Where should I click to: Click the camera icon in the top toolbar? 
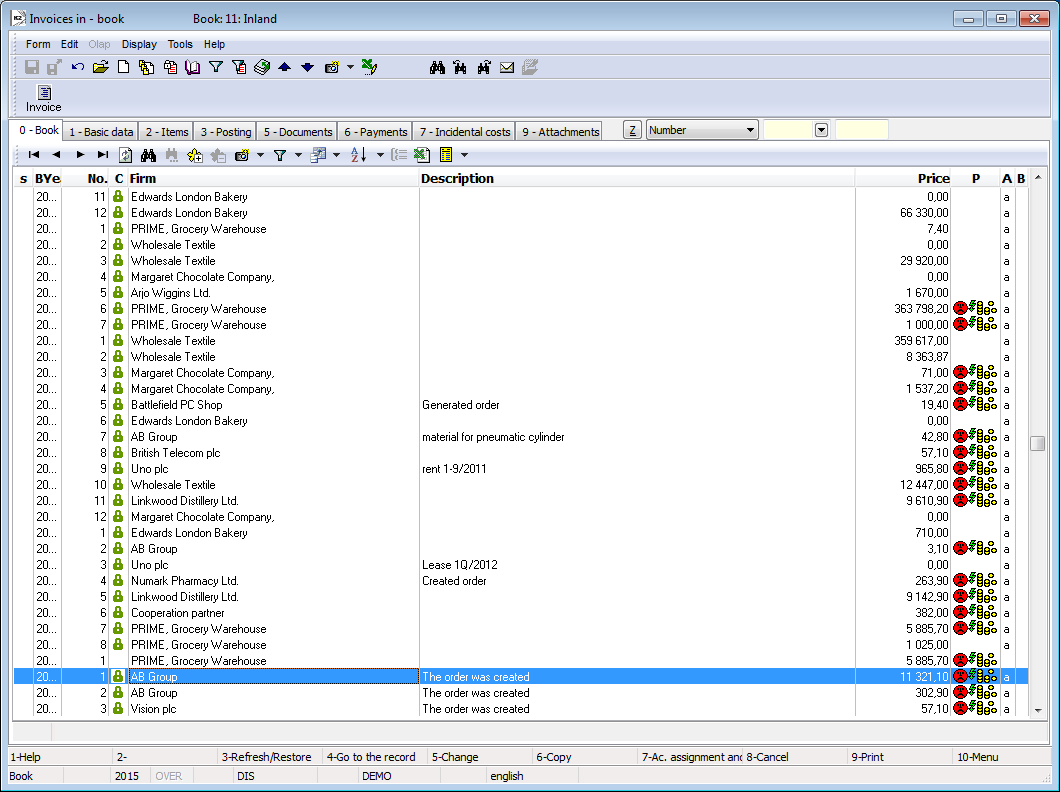tap(332, 67)
